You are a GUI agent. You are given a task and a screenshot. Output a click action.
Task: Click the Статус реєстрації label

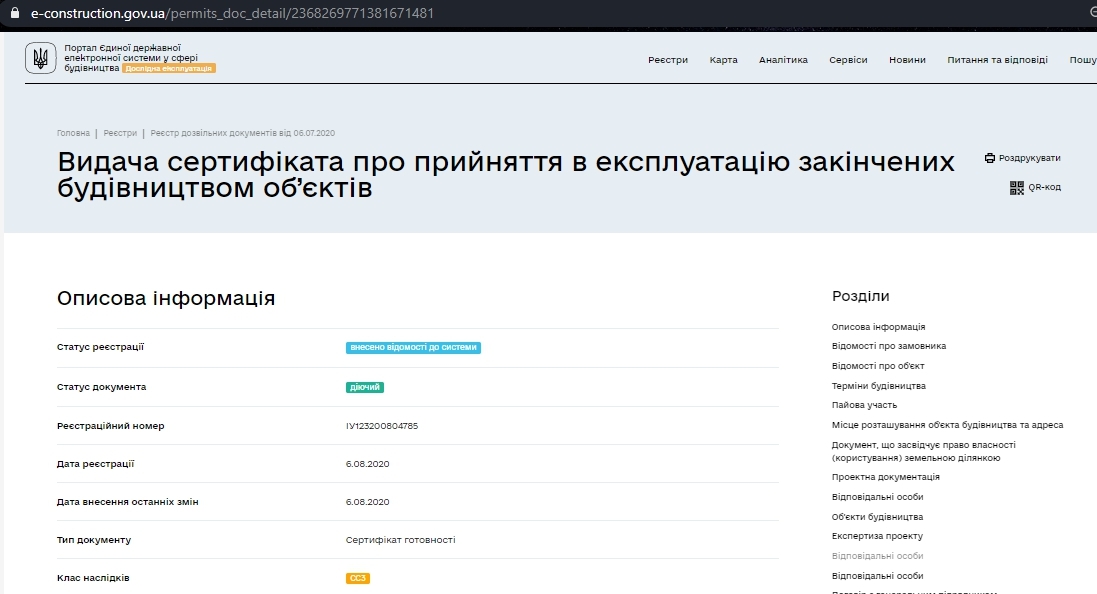pyautogui.click(x=100, y=347)
